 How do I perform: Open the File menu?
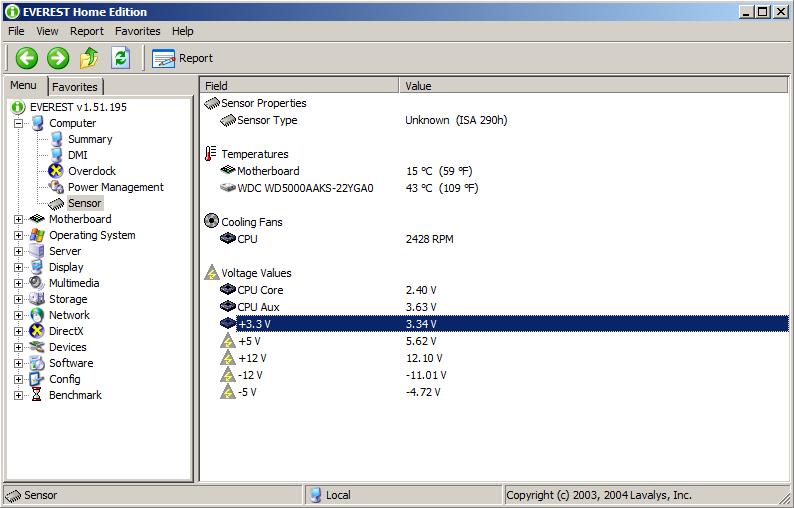[16, 31]
